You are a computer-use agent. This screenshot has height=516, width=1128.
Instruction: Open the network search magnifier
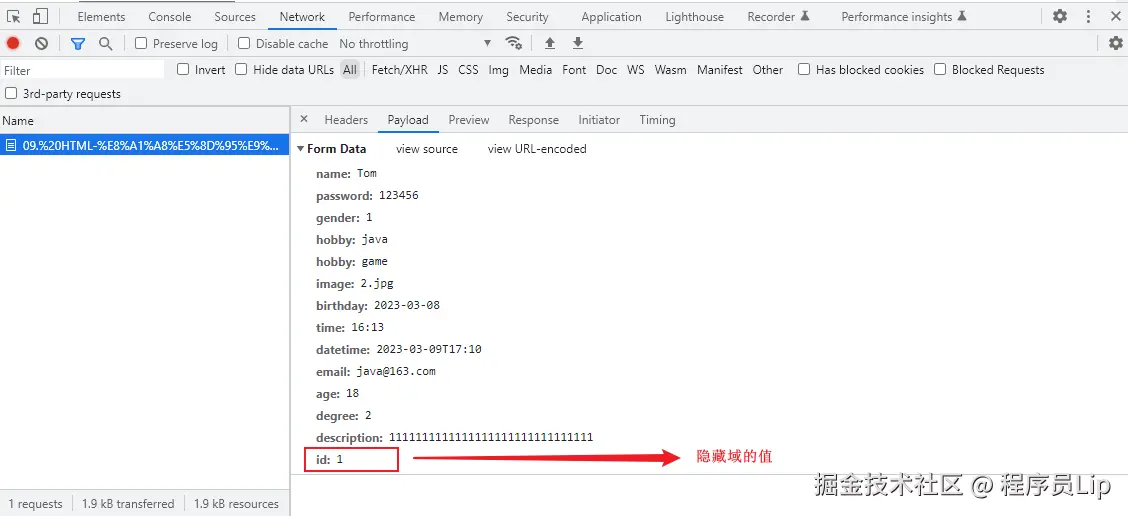click(106, 44)
